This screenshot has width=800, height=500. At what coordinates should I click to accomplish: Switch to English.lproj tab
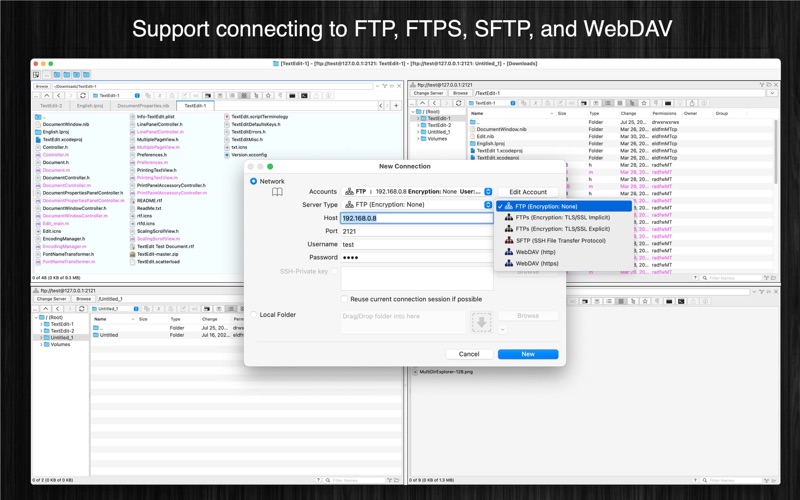point(90,106)
